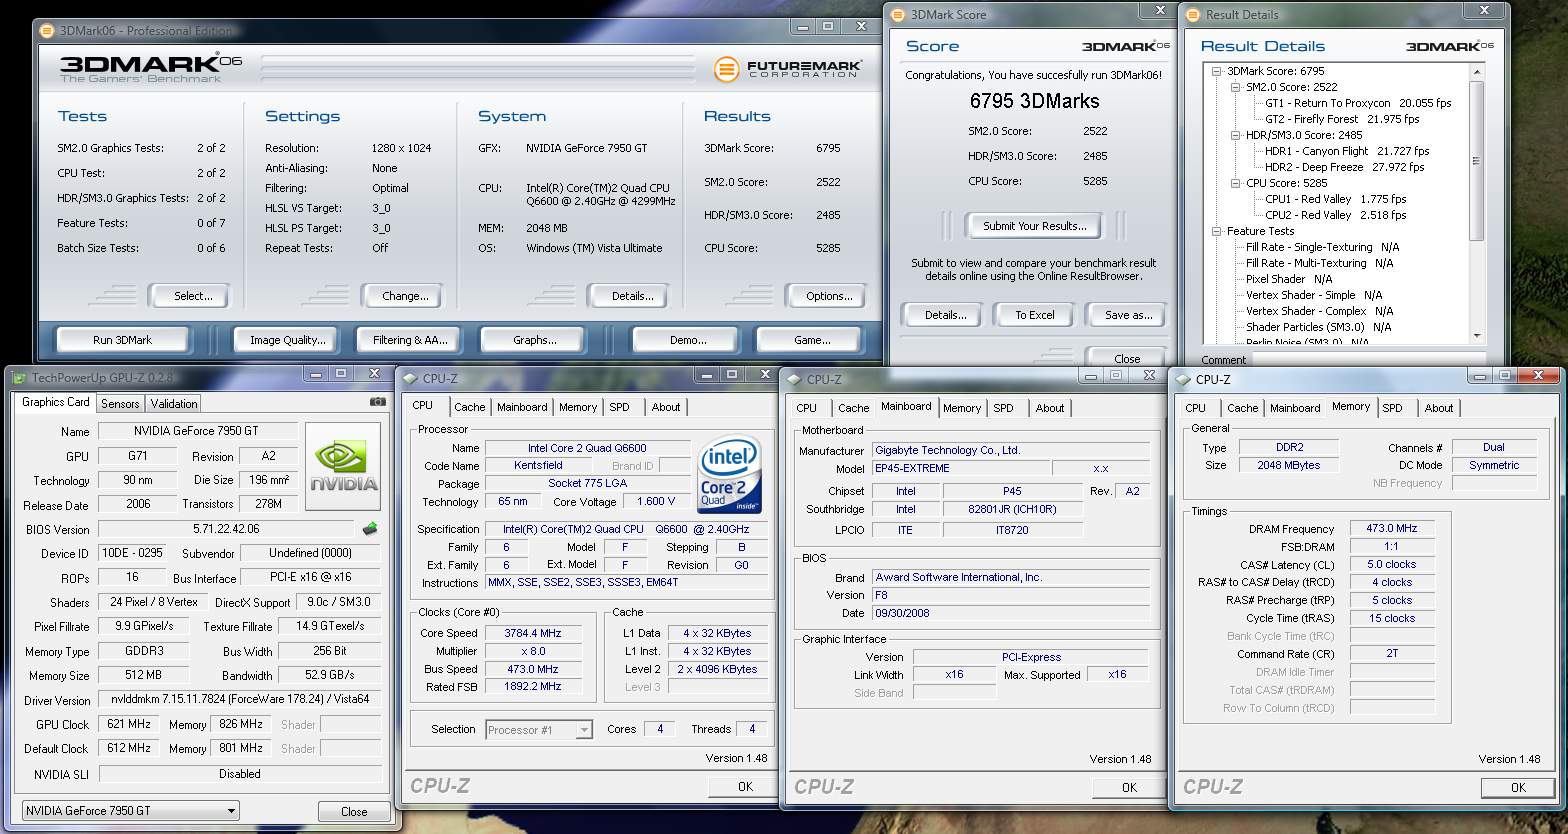Click Change... under Settings
Viewport: 1568px width, 834px height.
pyautogui.click(x=405, y=296)
